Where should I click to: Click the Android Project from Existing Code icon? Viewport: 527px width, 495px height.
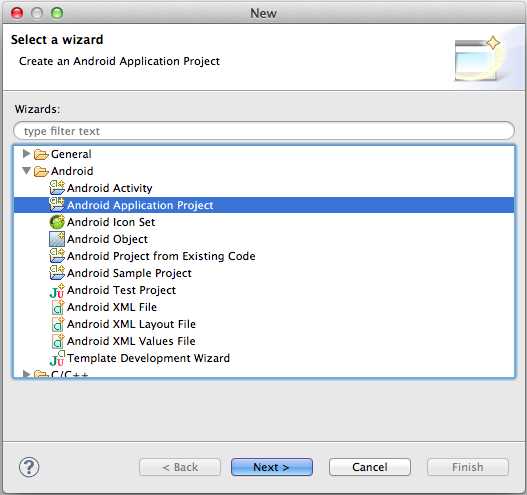tap(57, 256)
